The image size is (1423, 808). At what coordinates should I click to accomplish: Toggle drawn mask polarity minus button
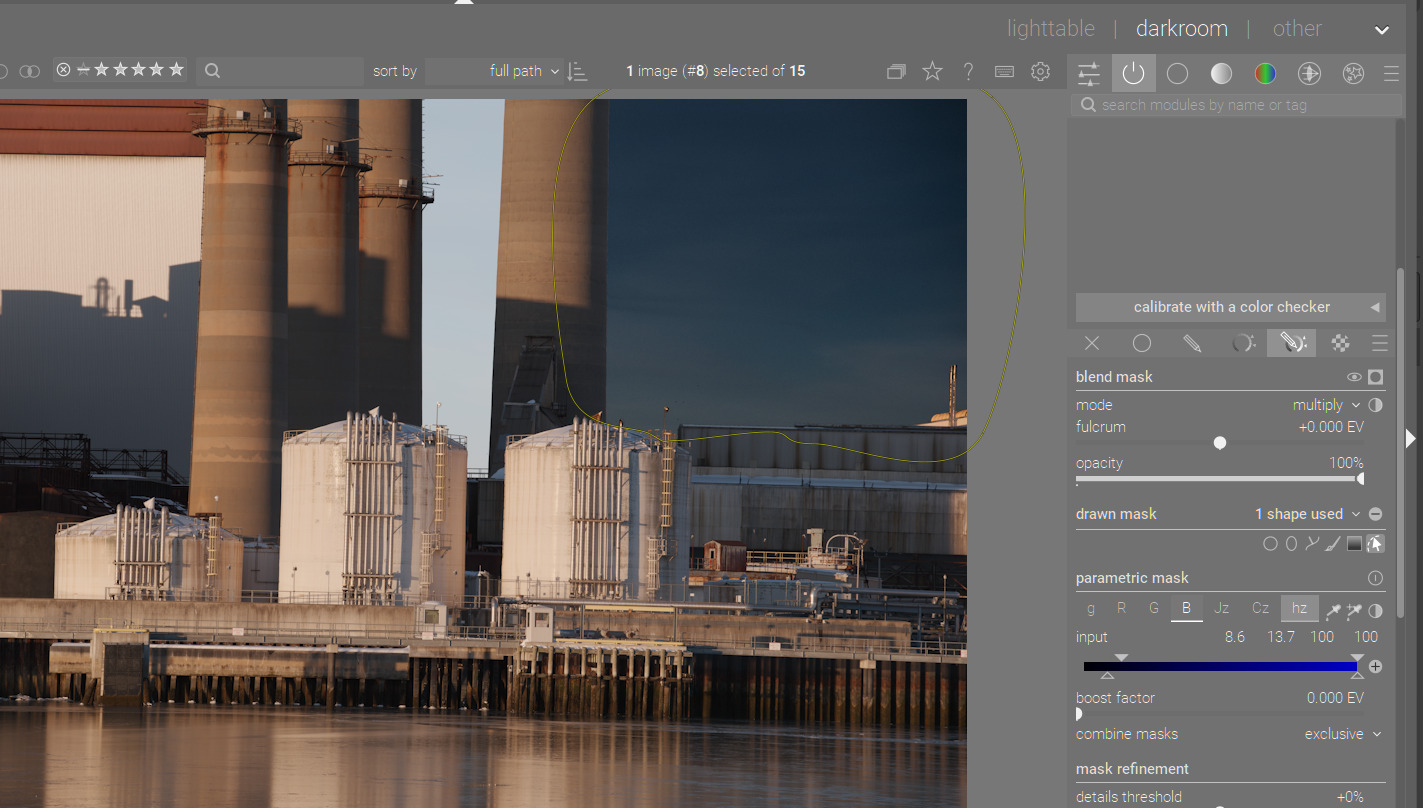(1375, 514)
